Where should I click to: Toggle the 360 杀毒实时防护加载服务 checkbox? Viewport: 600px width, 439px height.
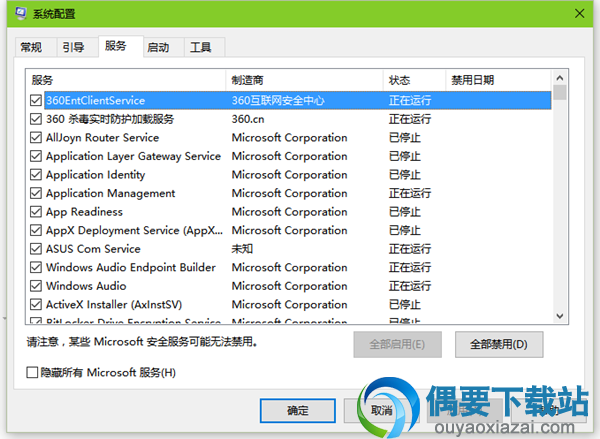(36, 119)
